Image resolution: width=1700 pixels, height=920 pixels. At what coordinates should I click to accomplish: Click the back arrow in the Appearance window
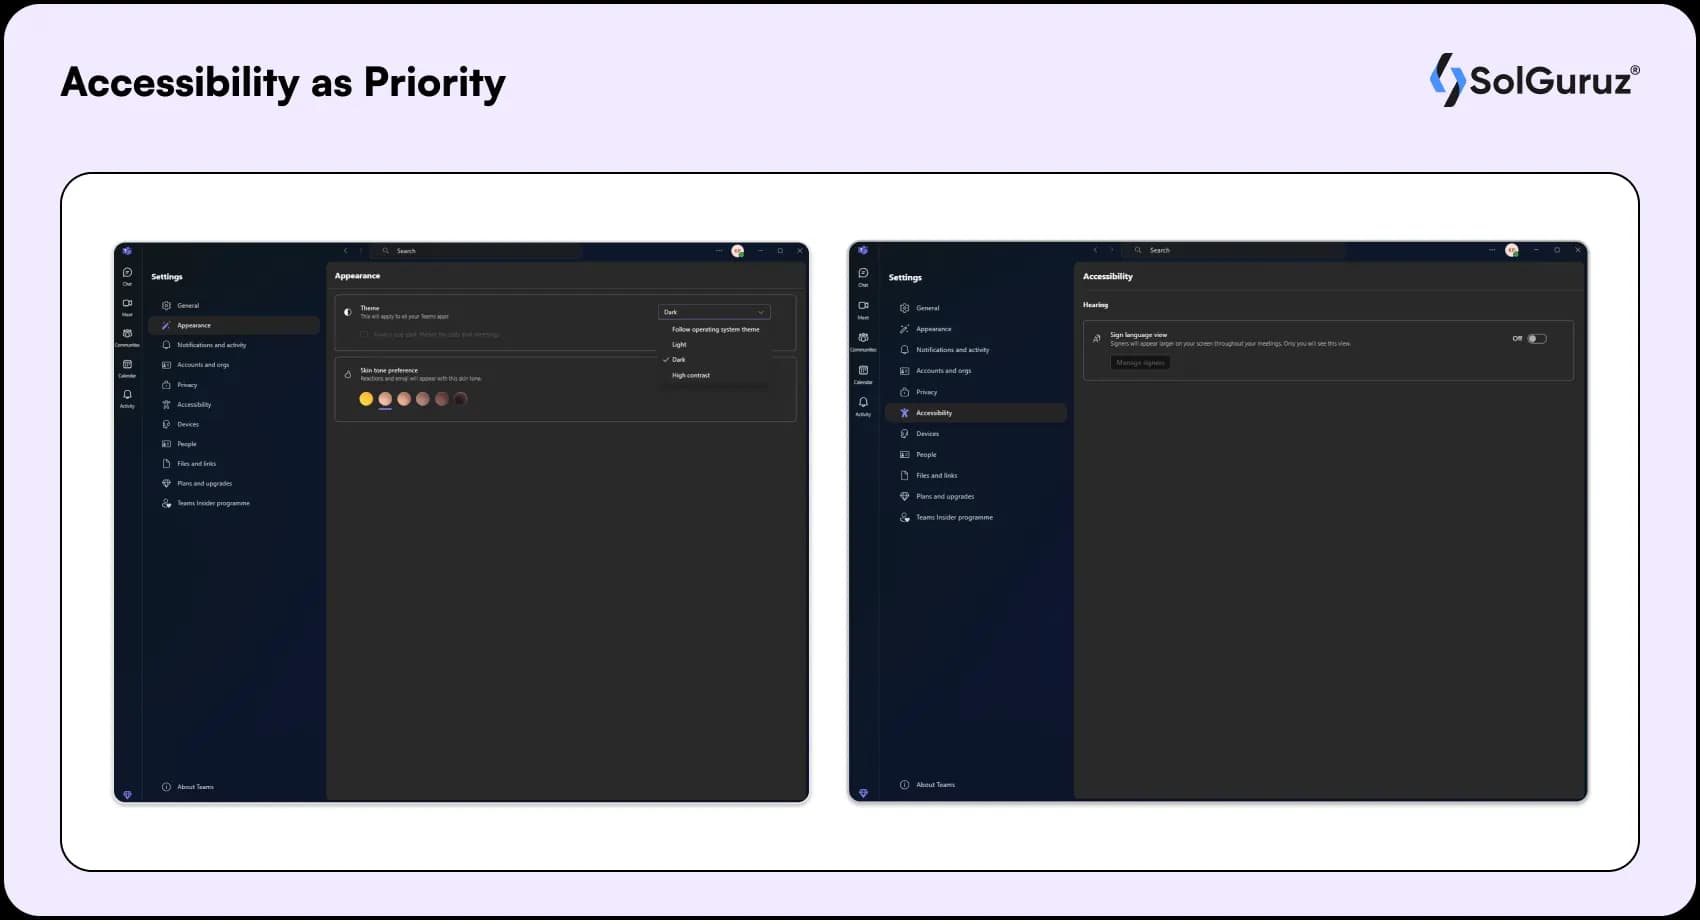coord(346,251)
